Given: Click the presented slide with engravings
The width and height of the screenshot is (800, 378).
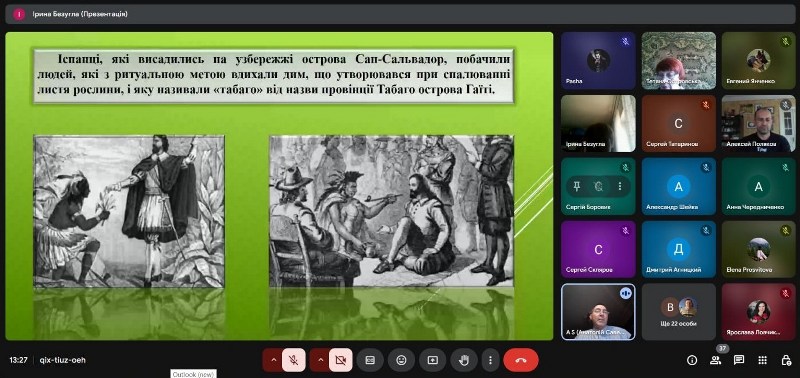Looking at the screenshot, I should [279, 186].
